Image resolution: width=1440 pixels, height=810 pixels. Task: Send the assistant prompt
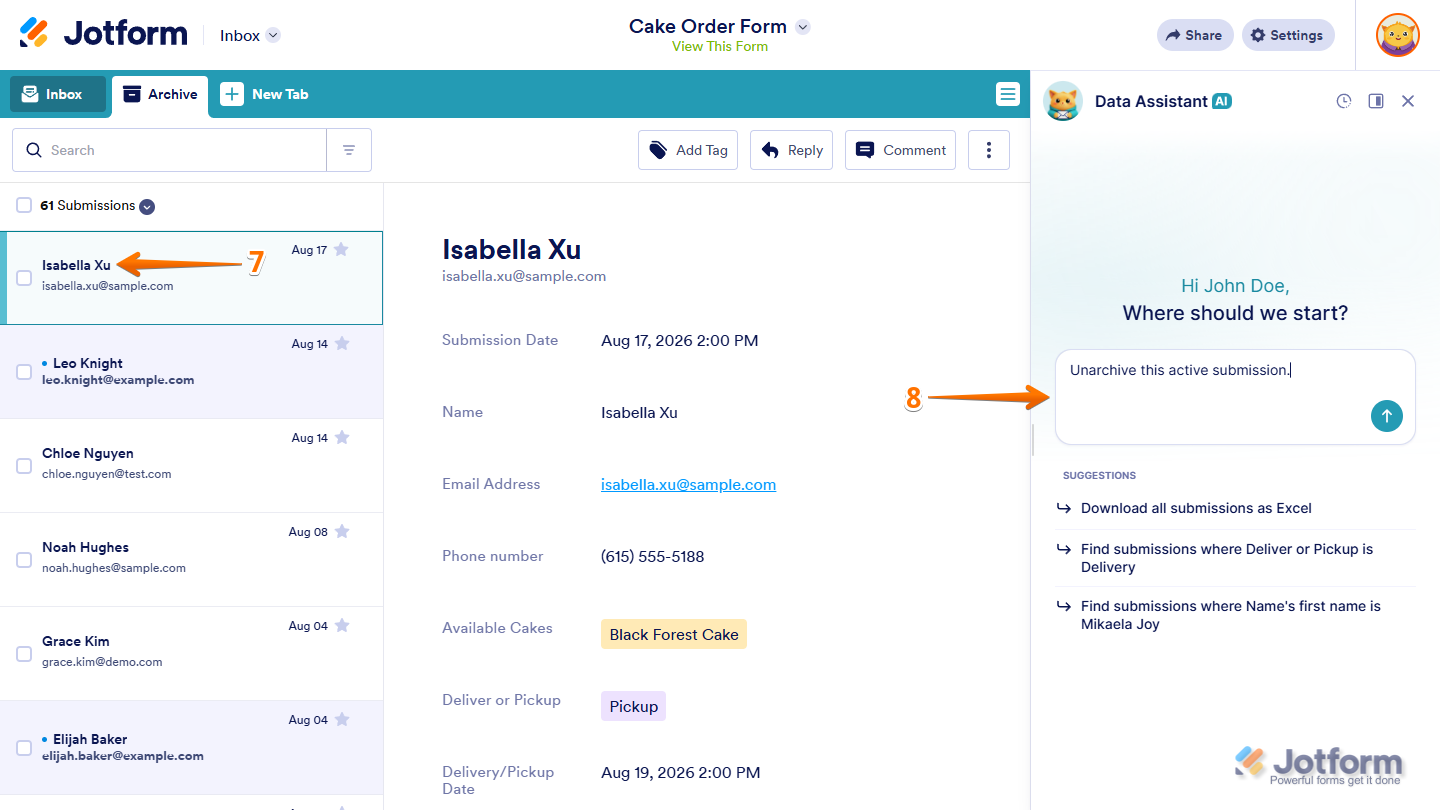pyautogui.click(x=1387, y=416)
